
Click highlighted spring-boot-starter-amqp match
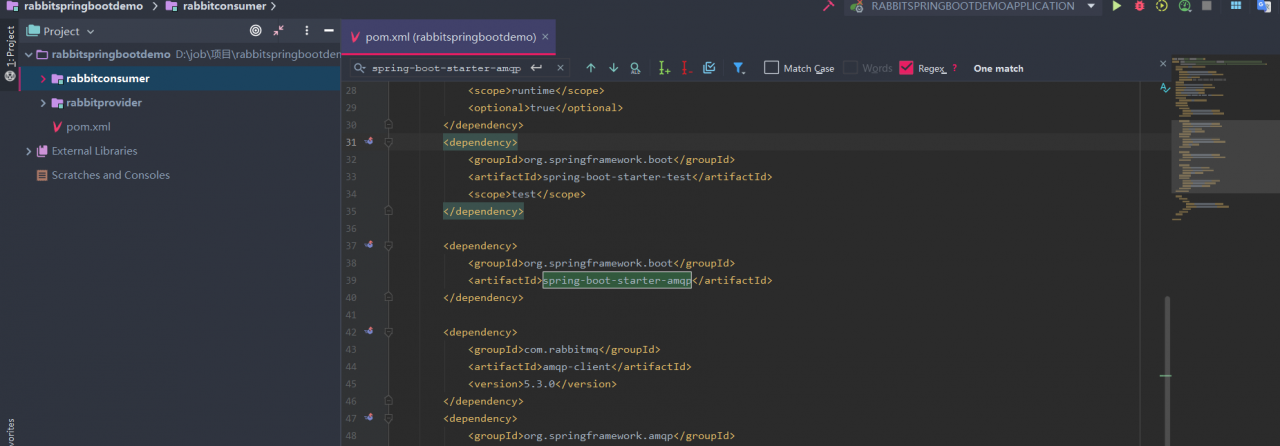[x=616, y=280]
